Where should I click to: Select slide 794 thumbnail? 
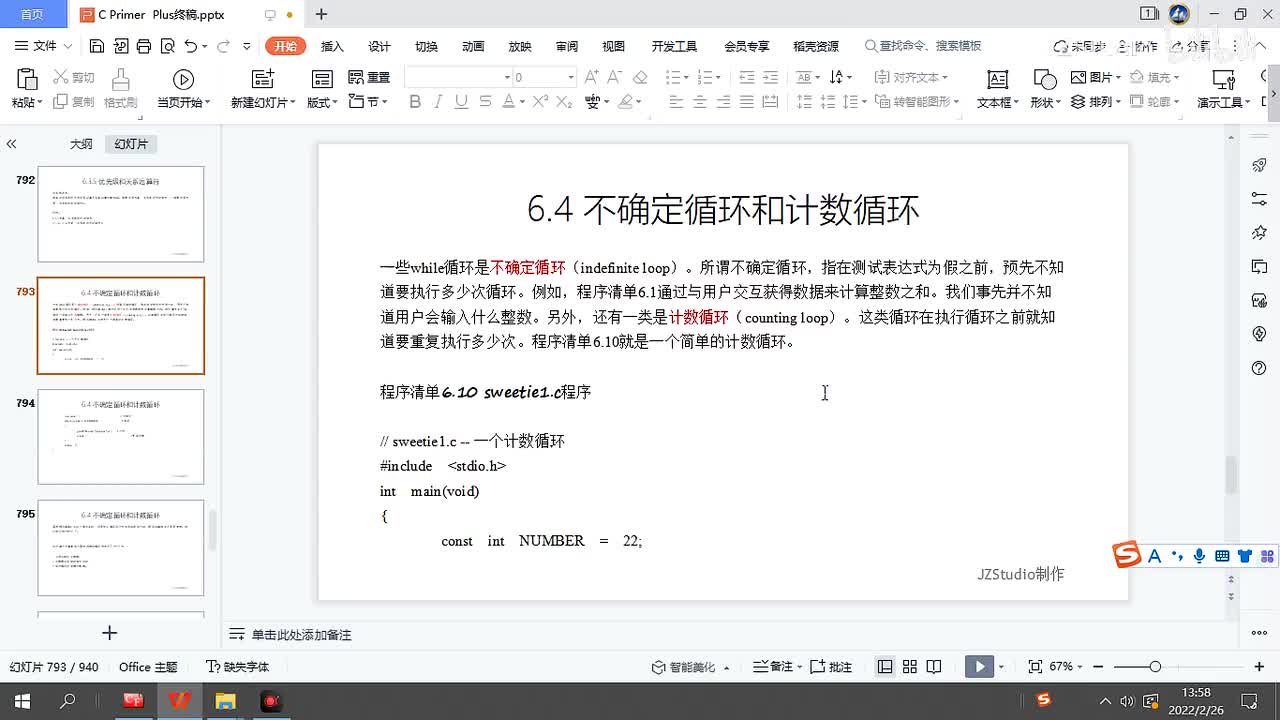pos(120,437)
